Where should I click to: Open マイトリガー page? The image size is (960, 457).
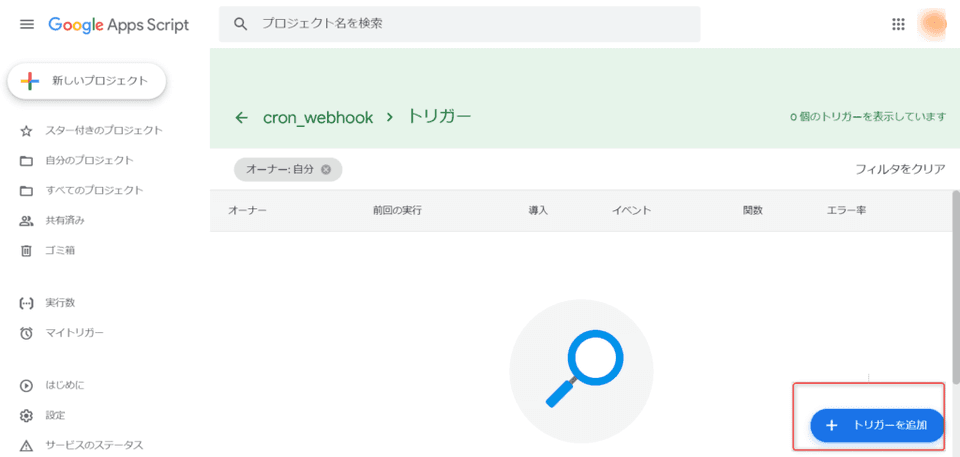pyautogui.click(x=74, y=332)
